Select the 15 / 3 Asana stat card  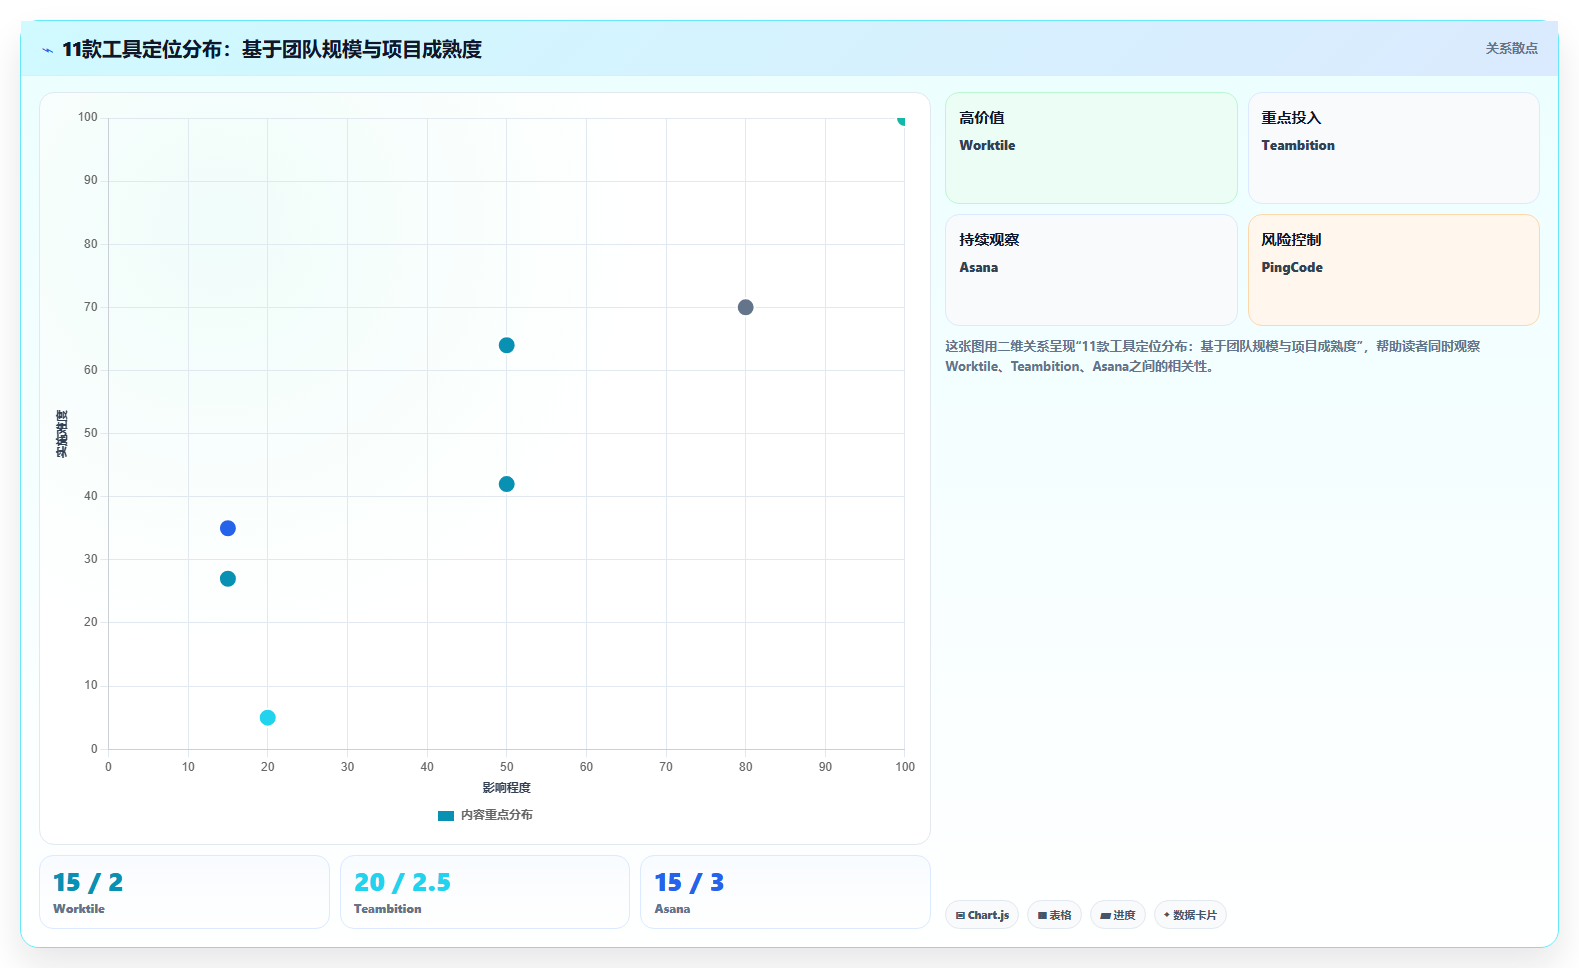785,892
